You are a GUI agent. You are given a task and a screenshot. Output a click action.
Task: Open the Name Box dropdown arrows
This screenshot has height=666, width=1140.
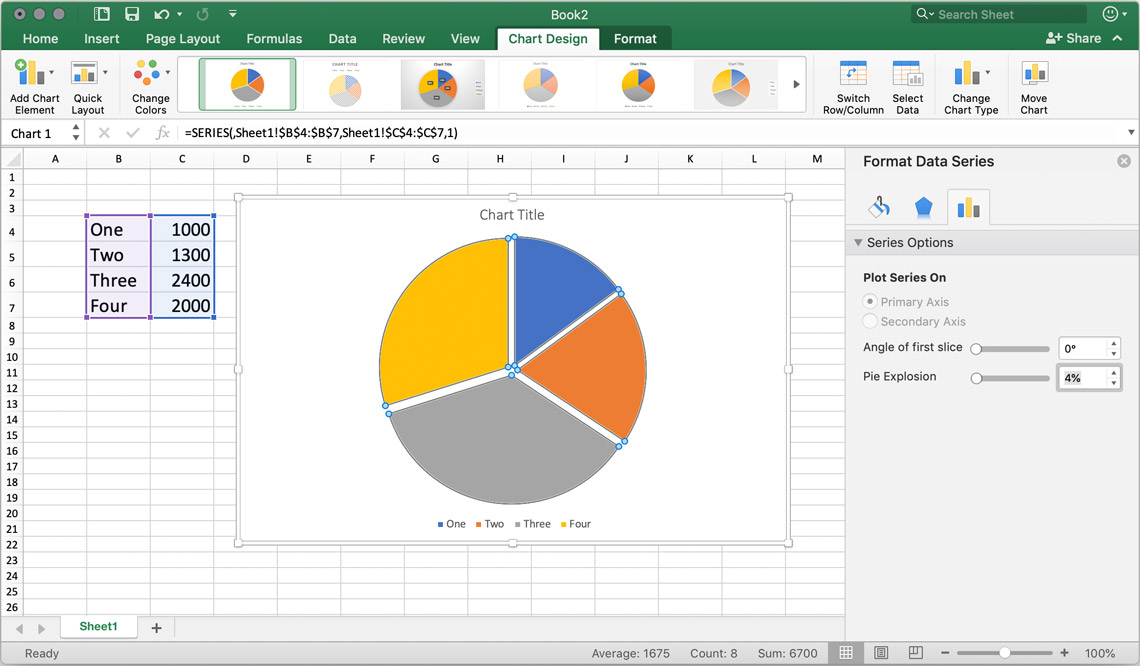(76, 132)
